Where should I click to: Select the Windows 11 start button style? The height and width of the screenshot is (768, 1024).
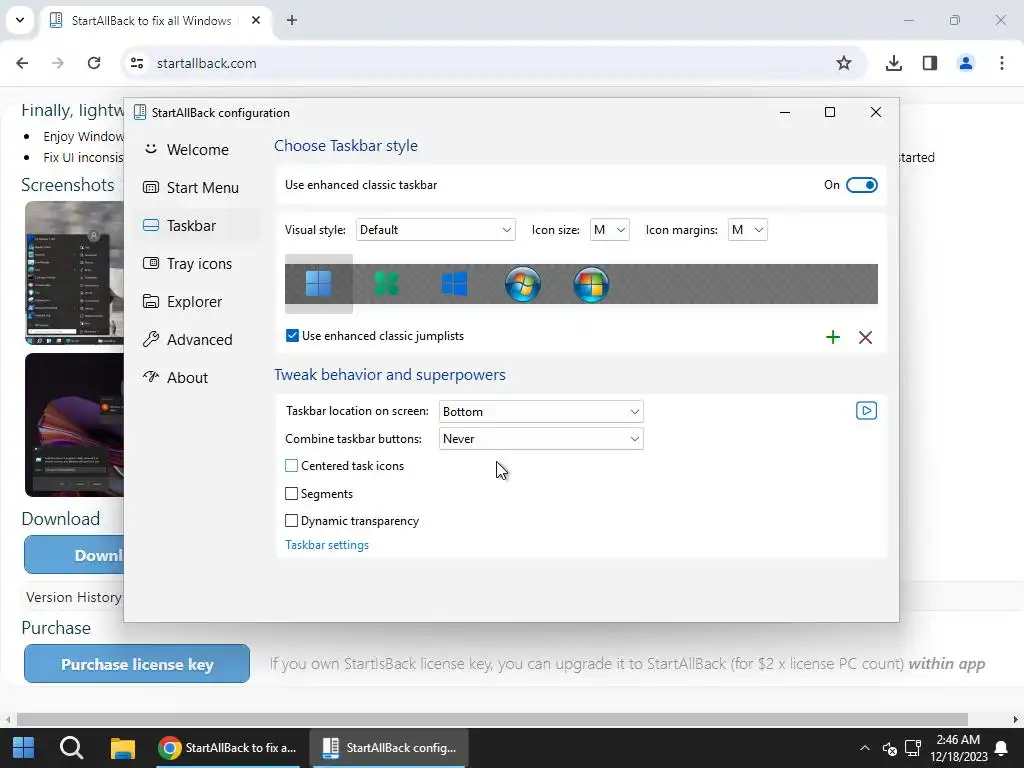coord(319,284)
